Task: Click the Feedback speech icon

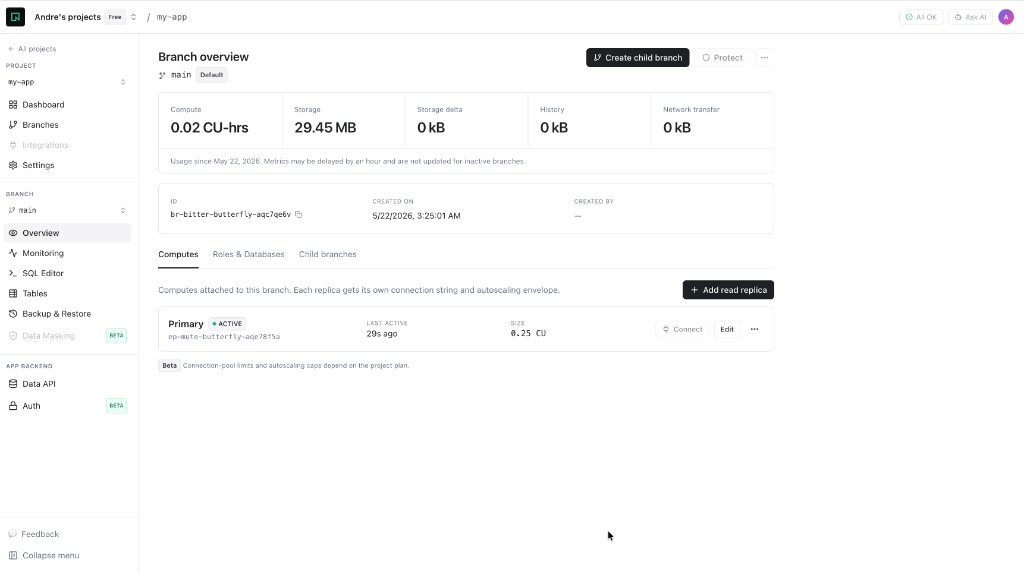Action: click(x=12, y=534)
